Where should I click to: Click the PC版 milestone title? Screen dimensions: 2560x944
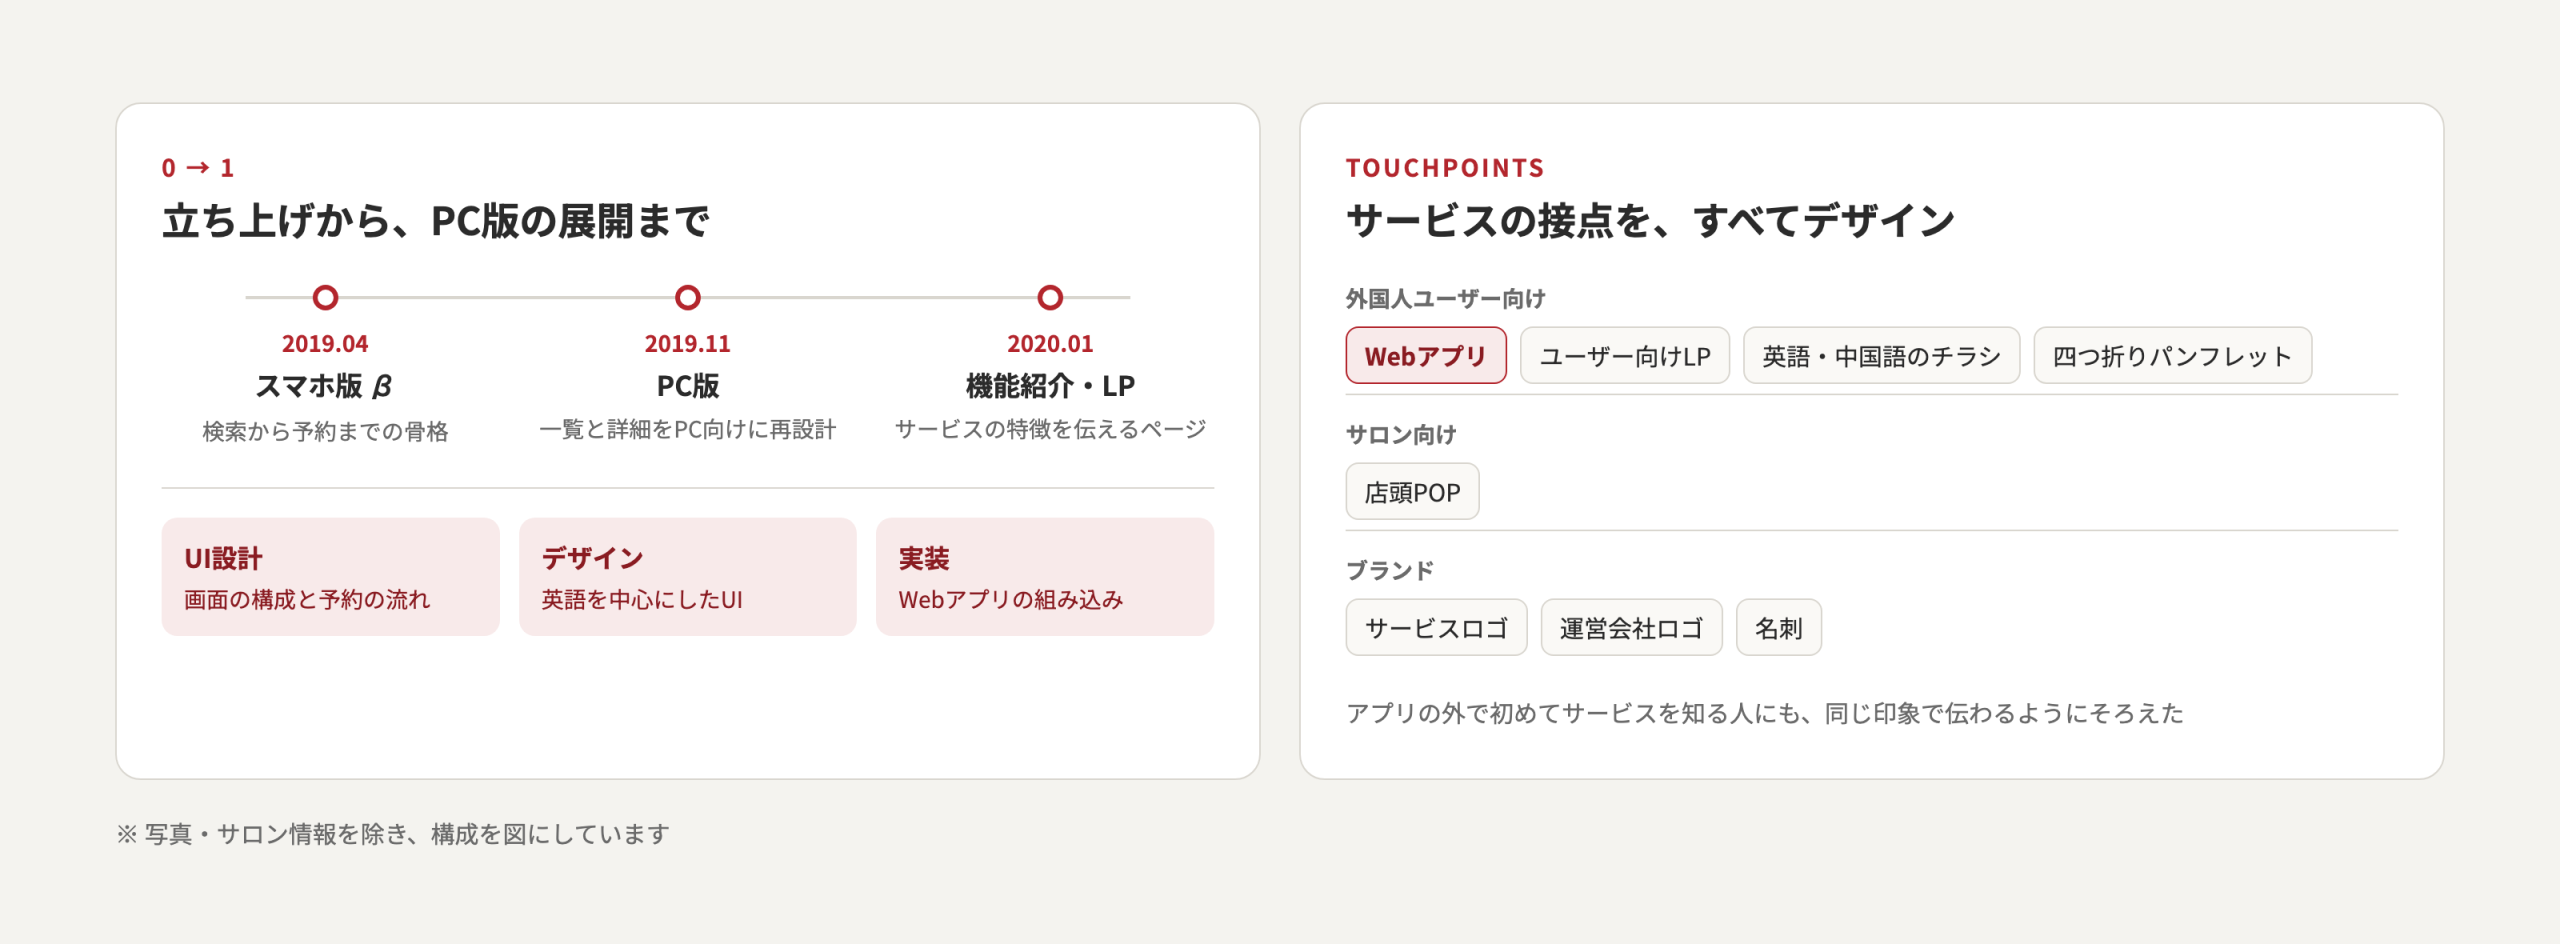point(688,386)
